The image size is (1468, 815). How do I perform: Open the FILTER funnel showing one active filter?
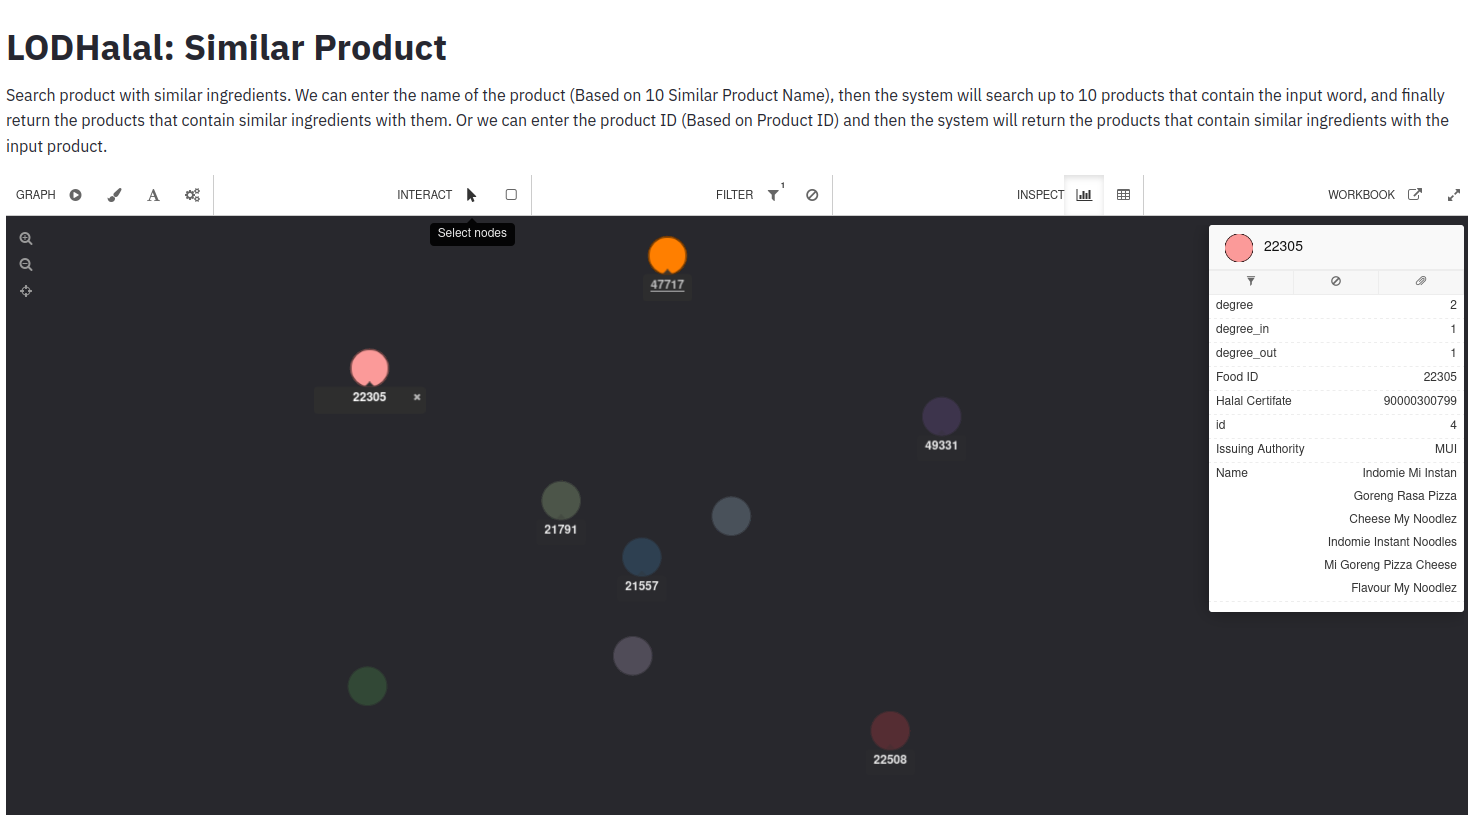coord(774,194)
